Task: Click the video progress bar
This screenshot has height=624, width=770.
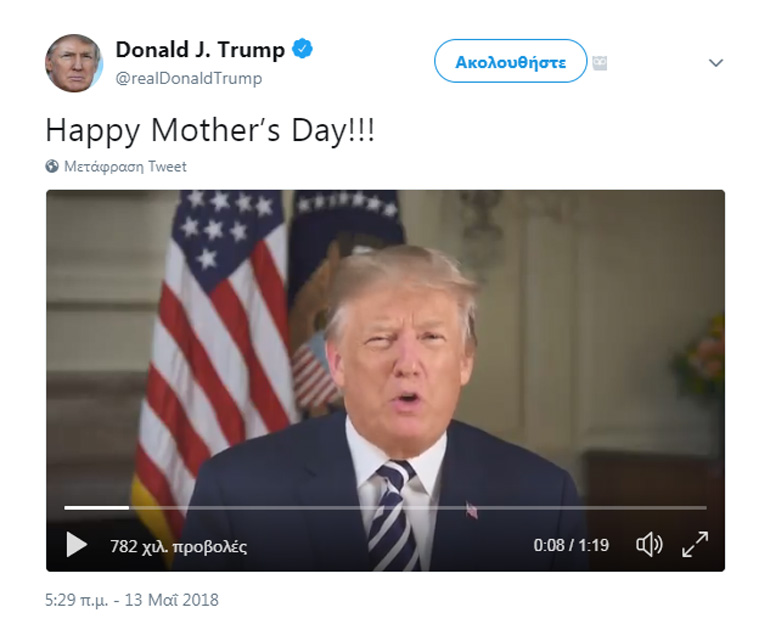Action: [385, 508]
